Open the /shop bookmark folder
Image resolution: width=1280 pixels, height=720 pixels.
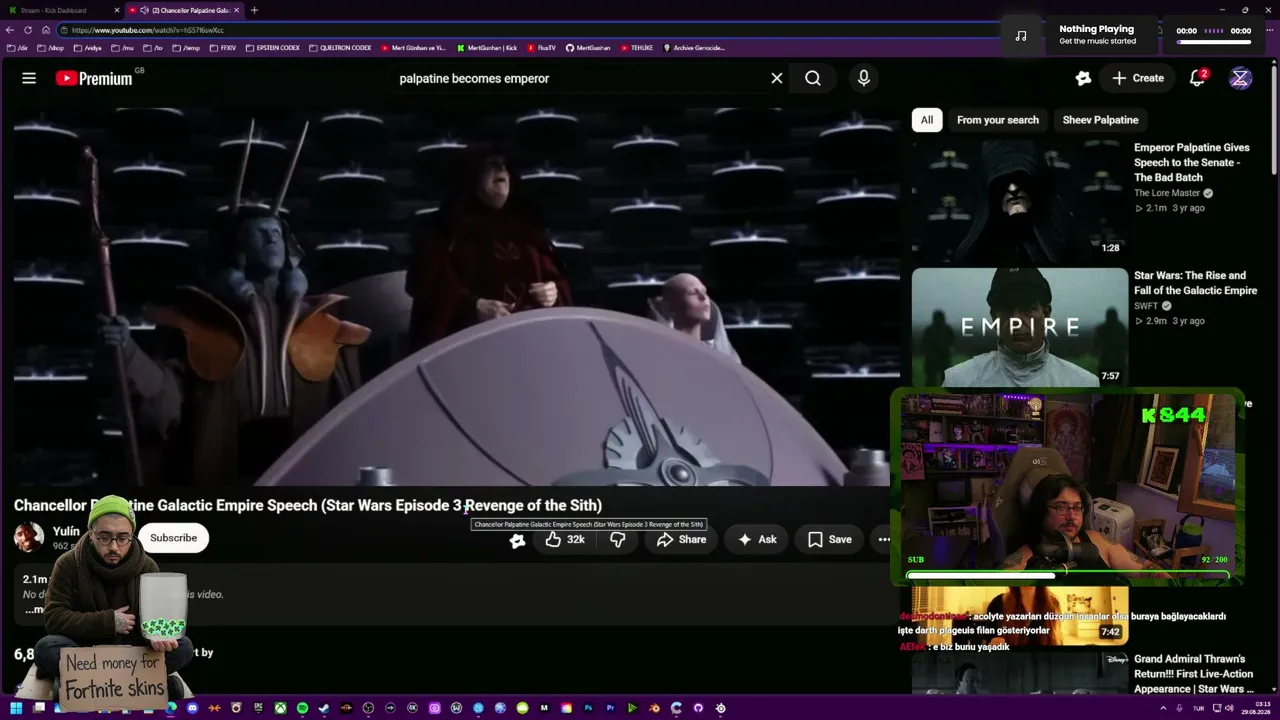51,48
